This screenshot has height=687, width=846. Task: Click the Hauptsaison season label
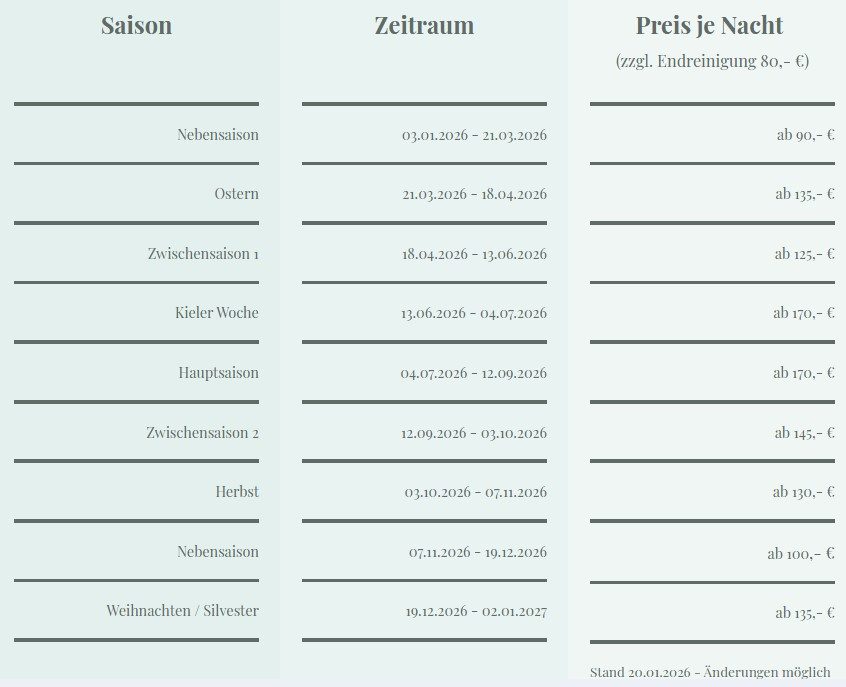[x=218, y=373]
